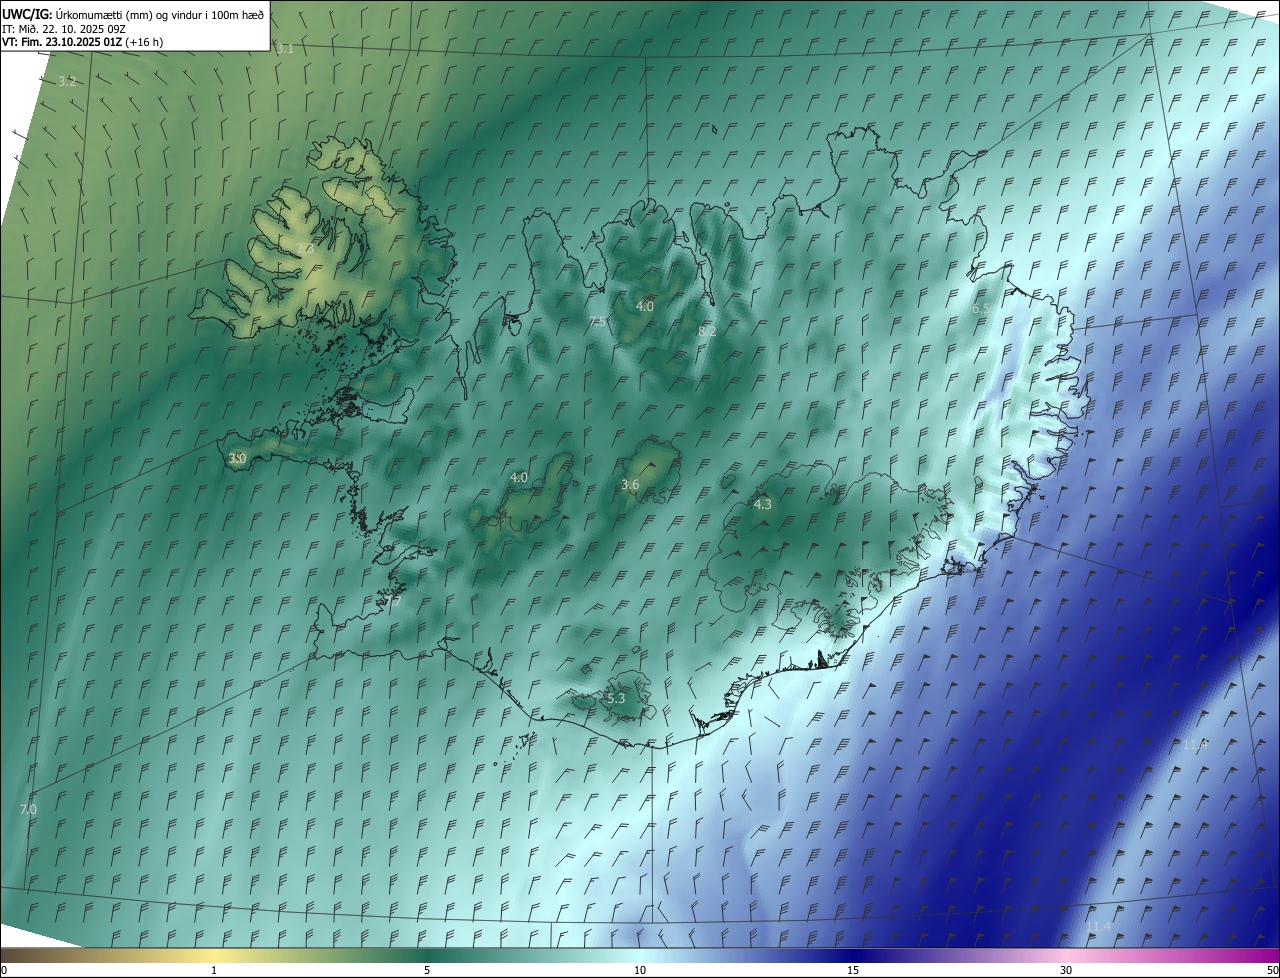Click the 30 tick on the colour scale
The width and height of the screenshot is (1280, 978).
pos(1066,970)
